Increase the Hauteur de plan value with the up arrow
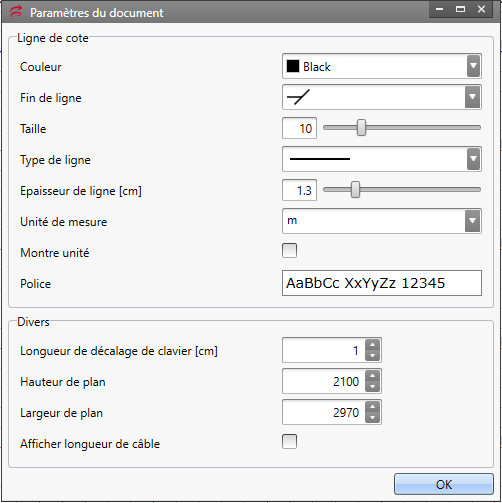The width and height of the screenshot is (502, 503). click(372, 376)
